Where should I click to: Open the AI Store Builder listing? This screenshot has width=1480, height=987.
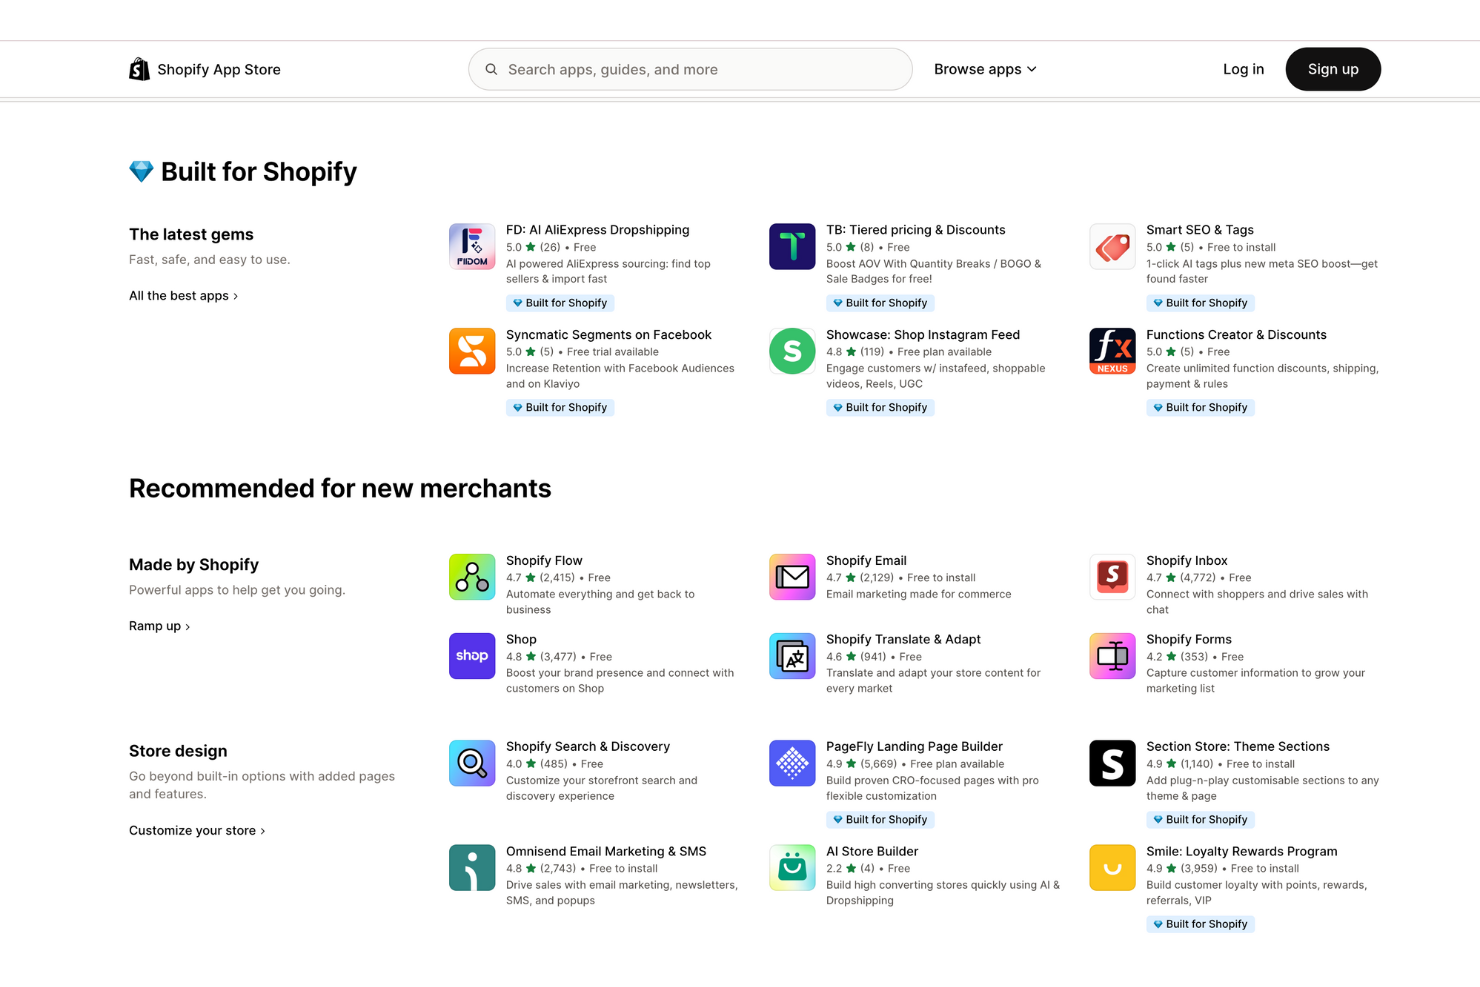click(873, 851)
